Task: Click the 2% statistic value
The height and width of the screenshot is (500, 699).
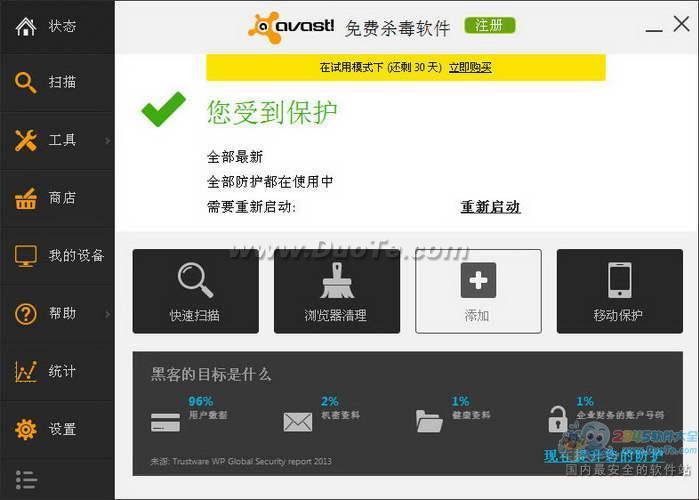Action: pyautogui.click(x=330, y=401)
